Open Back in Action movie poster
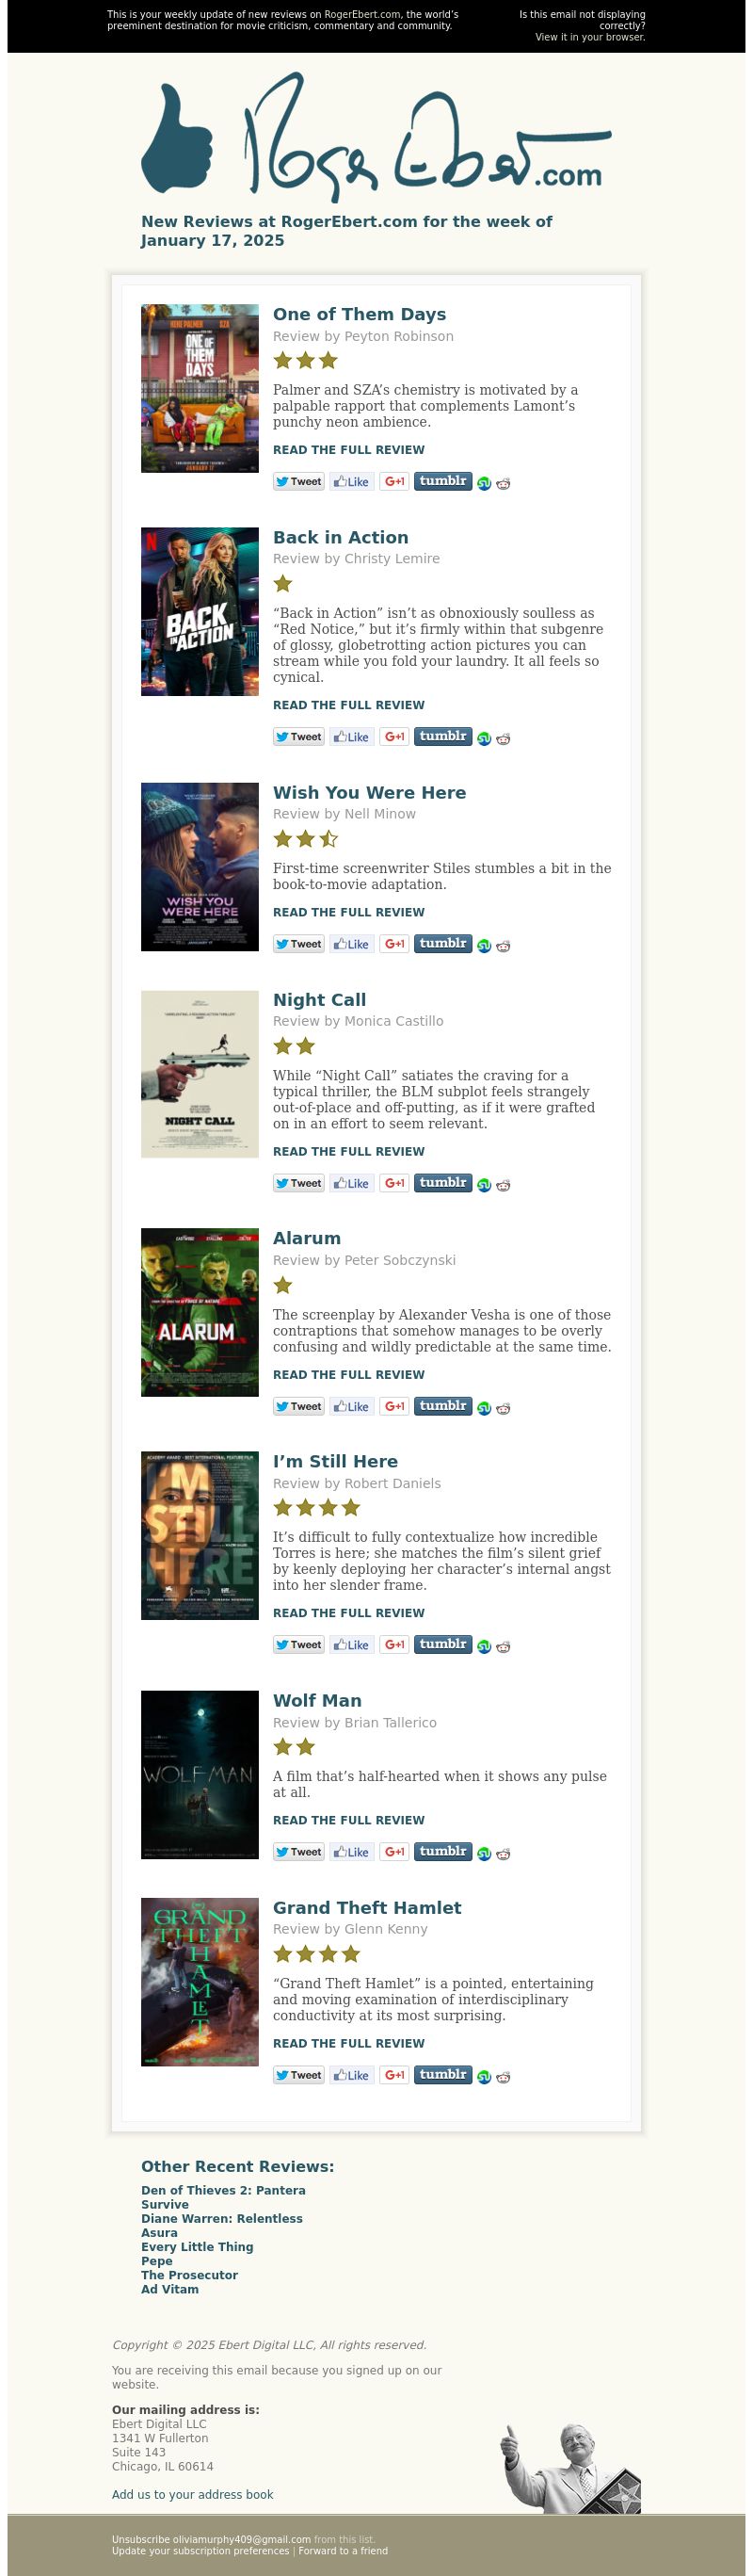Image resolution: width=753 pixels, height=2576 pixels. click(x=199, y=611)
